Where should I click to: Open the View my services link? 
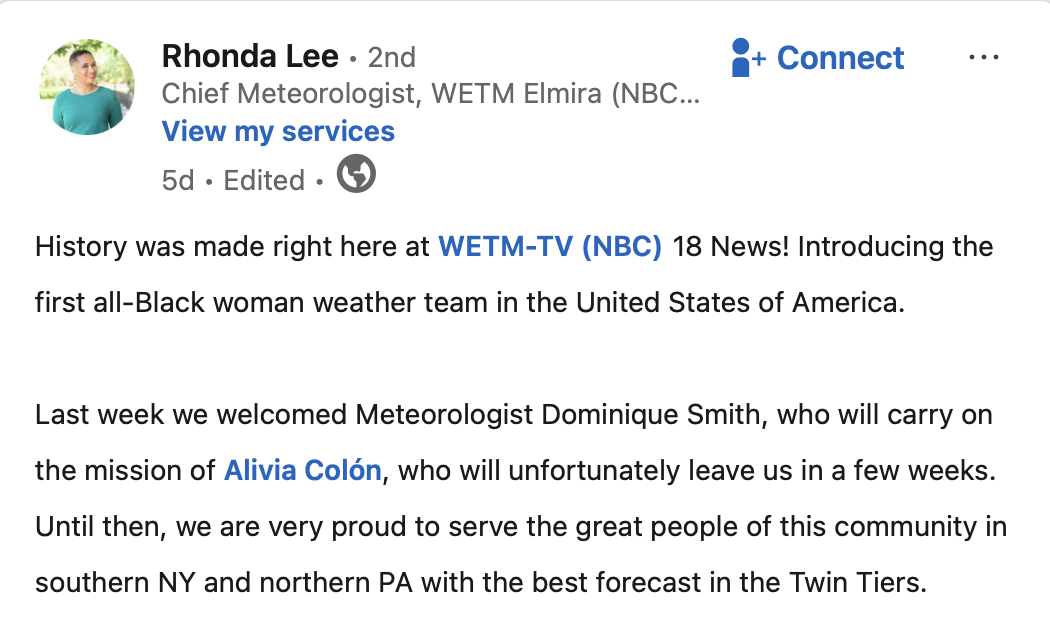coord(279,131)
